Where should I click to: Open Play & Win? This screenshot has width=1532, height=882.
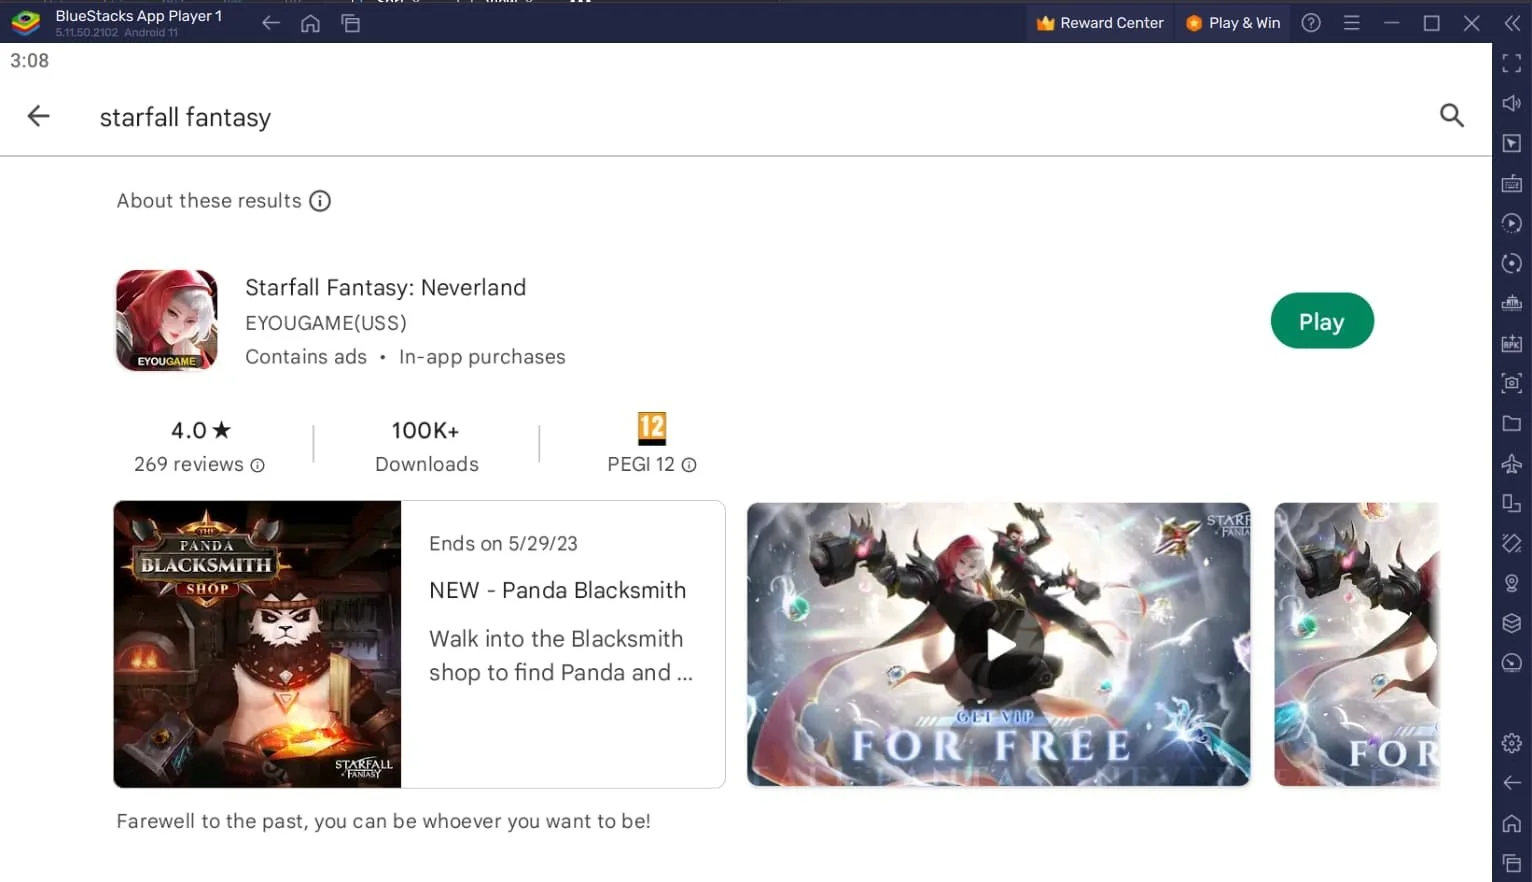pyautogui.click(x=1233, y=23)
